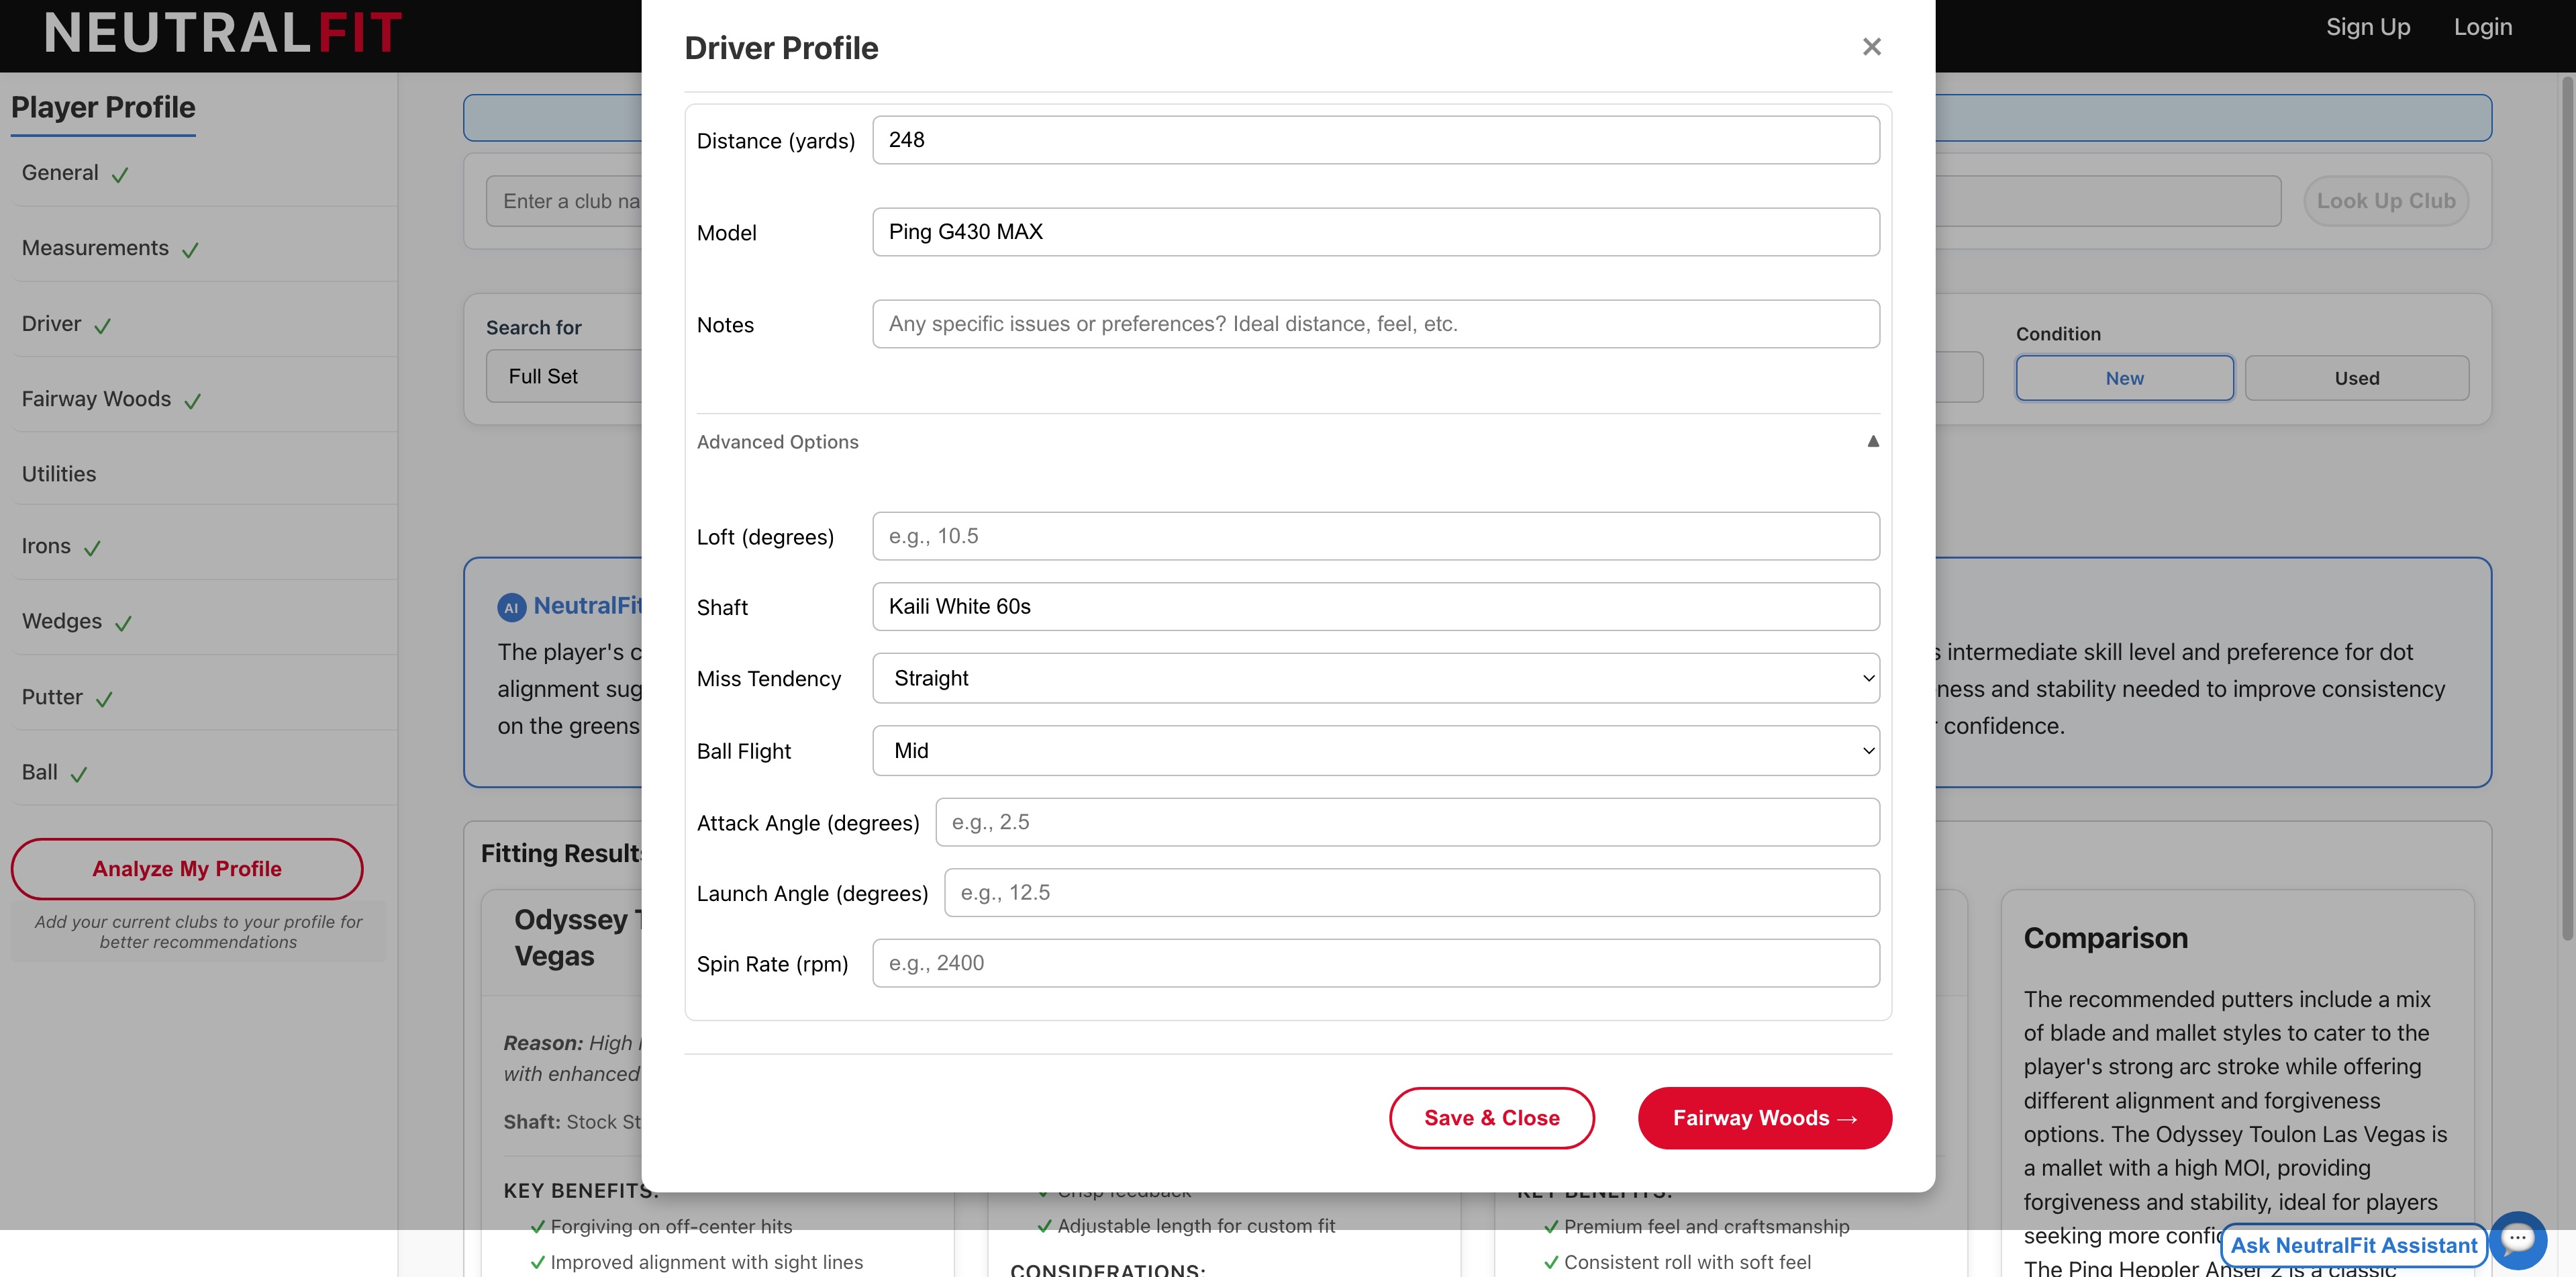This screenshot has width=2576, height=1277.
Task: Open the Ball Flight dropdown
Action: coord(1375,750)
